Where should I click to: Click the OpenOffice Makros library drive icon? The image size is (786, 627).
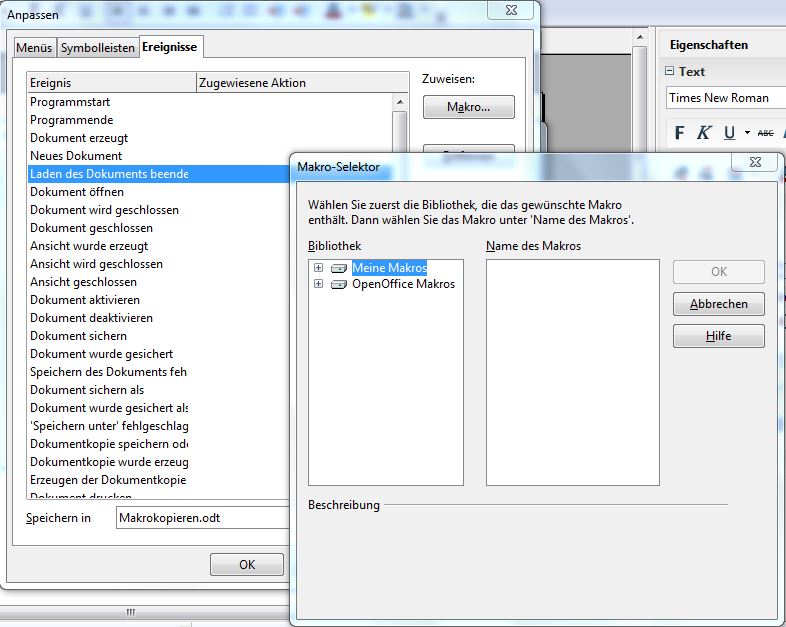[x=339, y=284]
